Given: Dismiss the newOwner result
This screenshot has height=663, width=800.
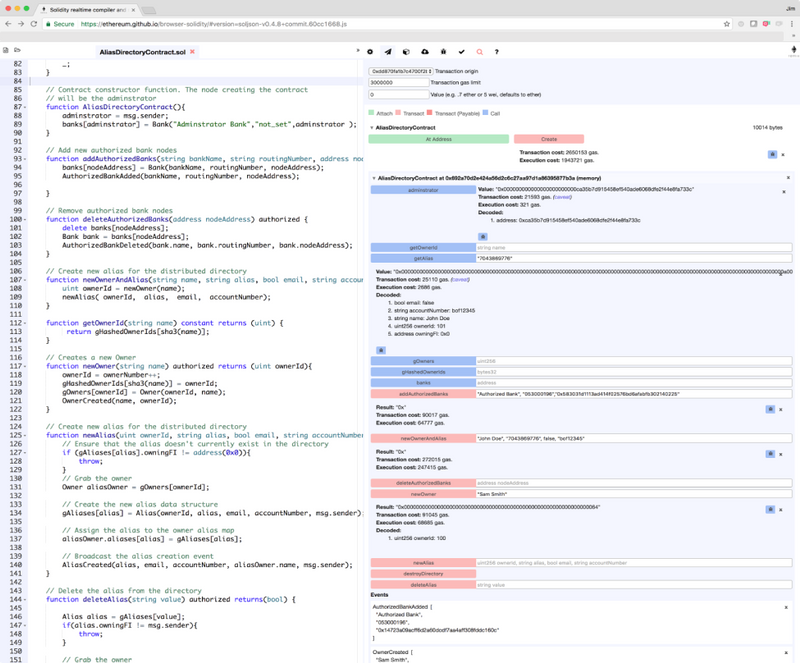Looking at the screenshot, I should coord(781,509).
